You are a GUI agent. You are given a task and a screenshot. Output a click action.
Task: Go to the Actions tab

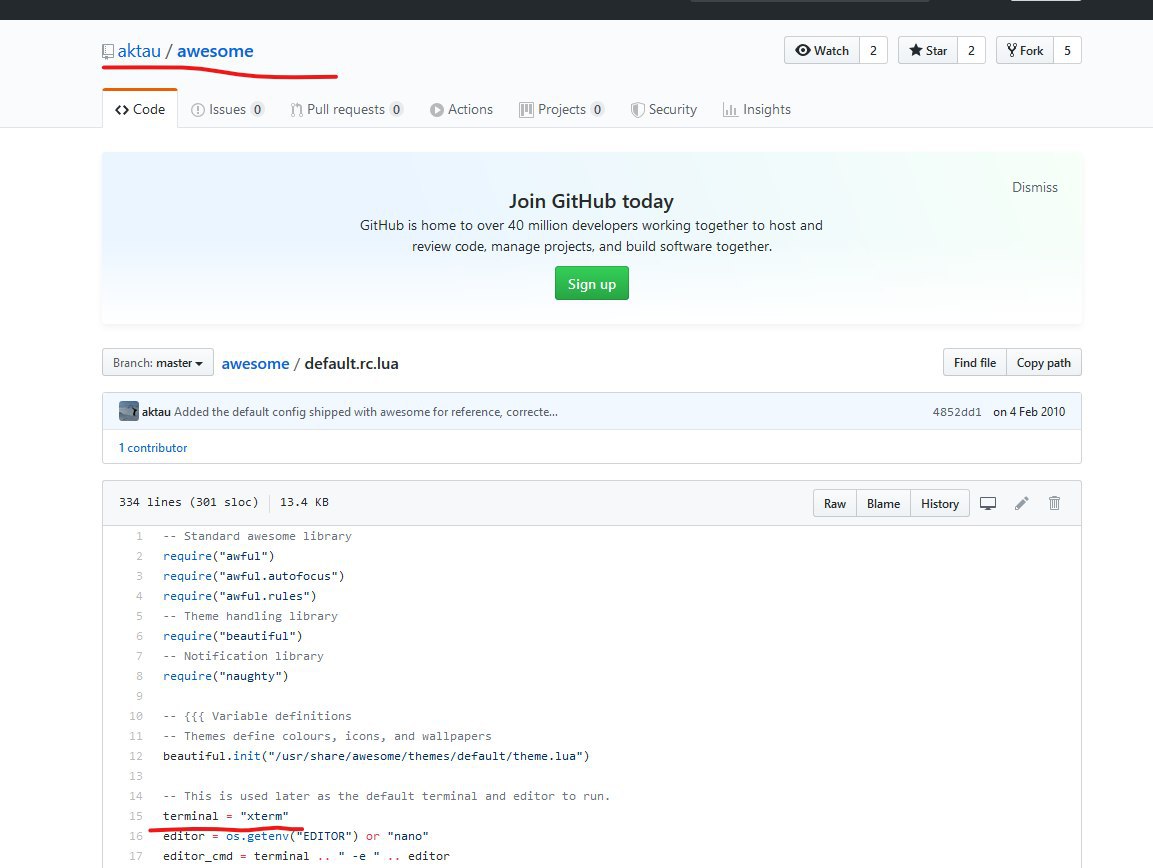tap(462, 110)
